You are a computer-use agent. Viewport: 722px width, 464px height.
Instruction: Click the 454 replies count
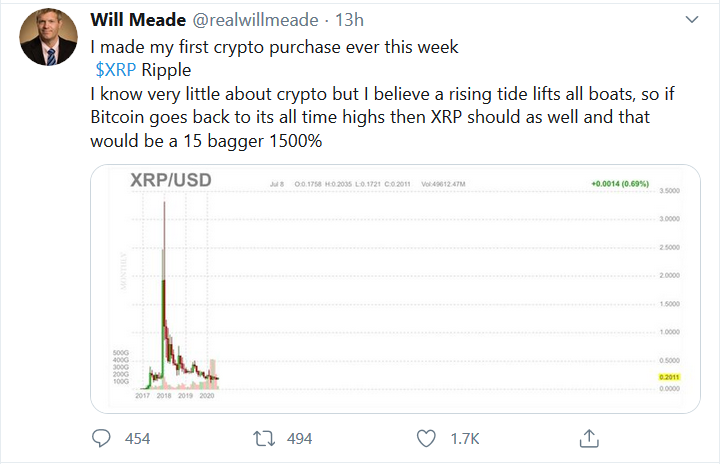click(x=137, y=439)
